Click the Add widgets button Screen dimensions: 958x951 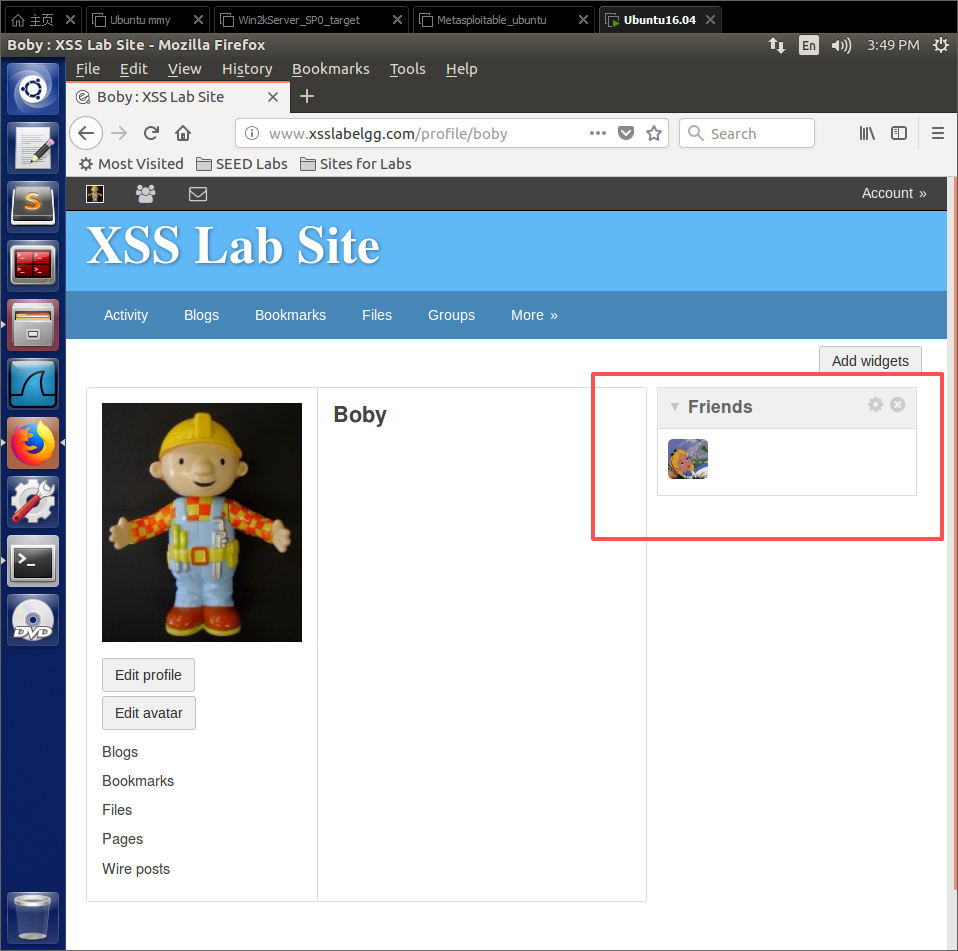point(870,360)
